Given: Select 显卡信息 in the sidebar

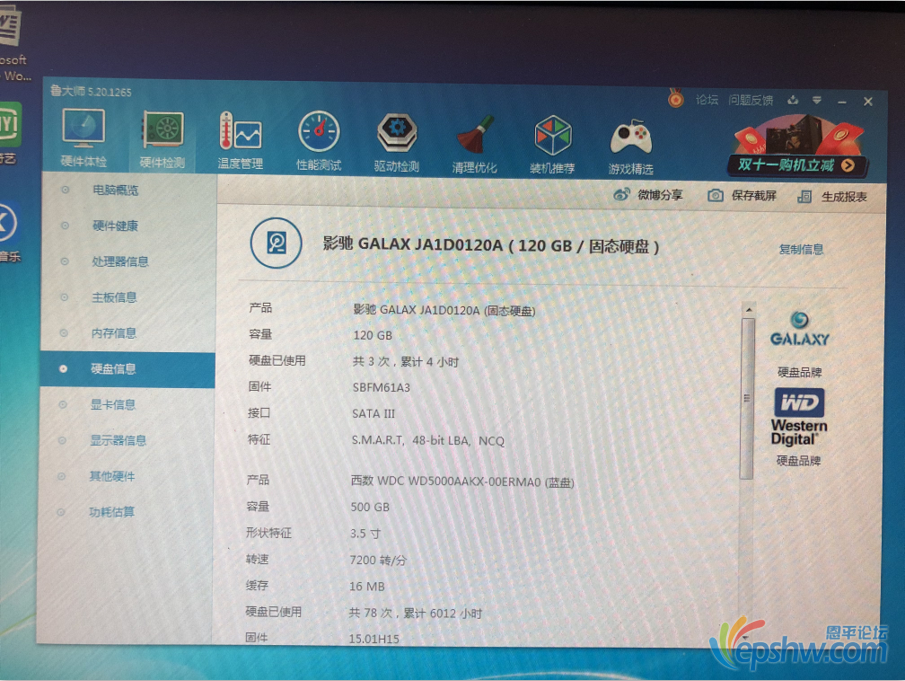Looking at the screenshot, I should (113, 405).
